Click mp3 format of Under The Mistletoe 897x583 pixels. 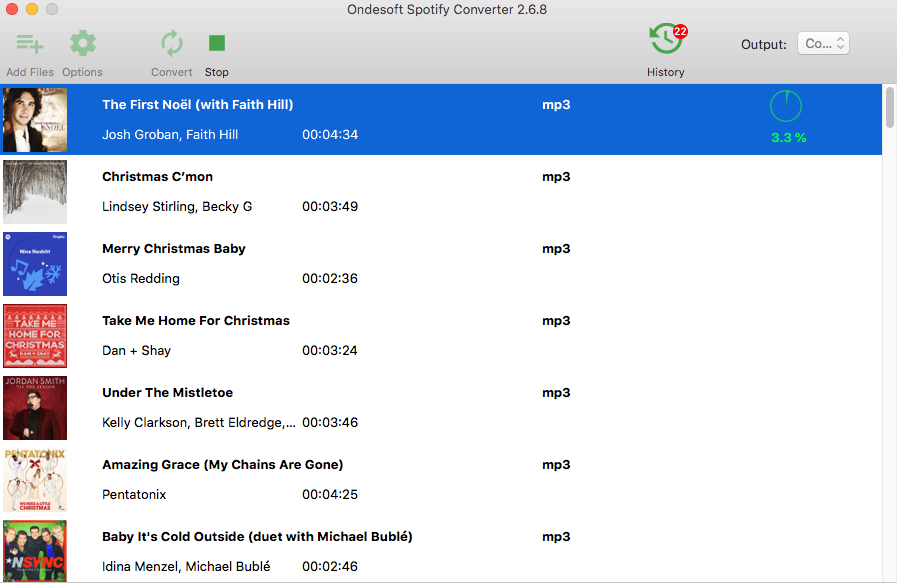[556, 393]
